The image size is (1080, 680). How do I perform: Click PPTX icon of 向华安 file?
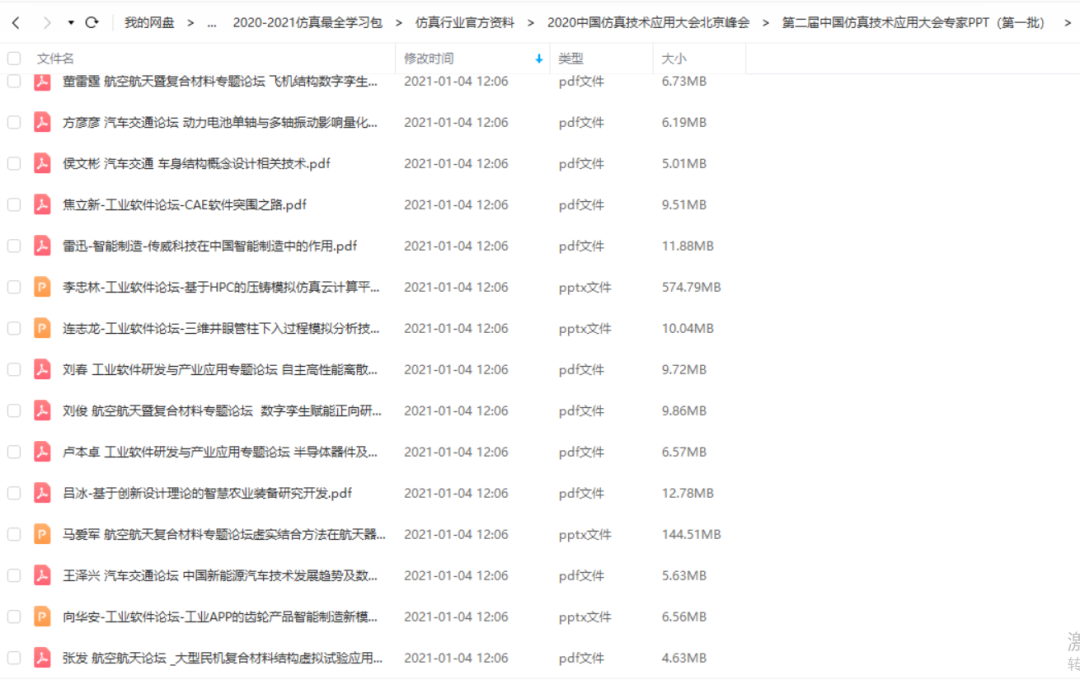42,617
